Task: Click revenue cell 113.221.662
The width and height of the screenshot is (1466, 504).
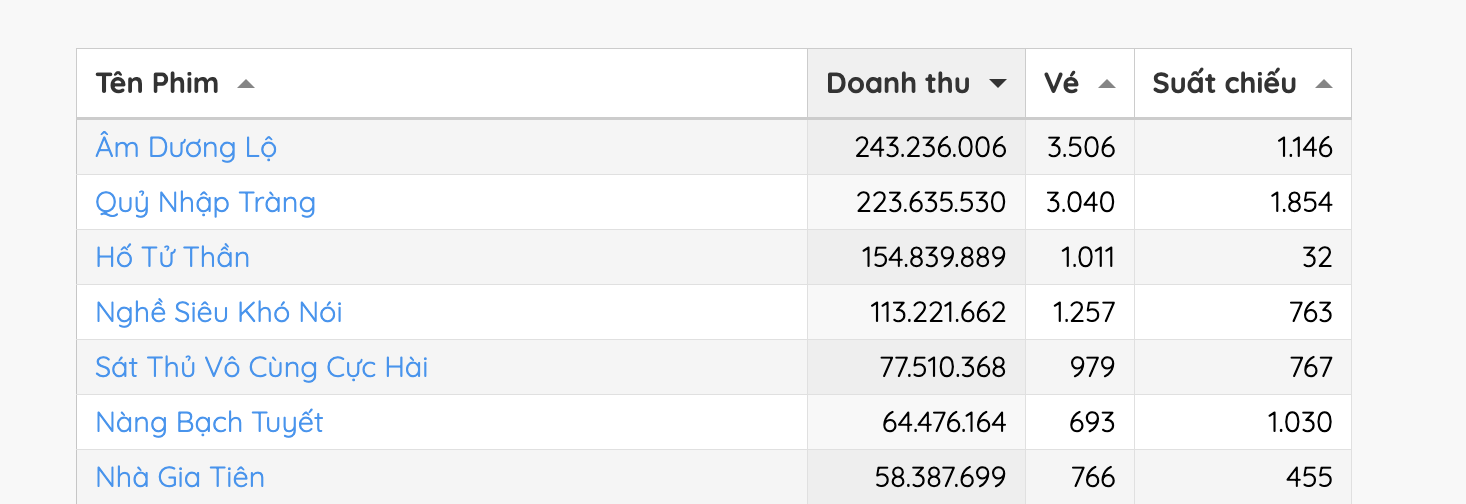Action: [938, 313]
